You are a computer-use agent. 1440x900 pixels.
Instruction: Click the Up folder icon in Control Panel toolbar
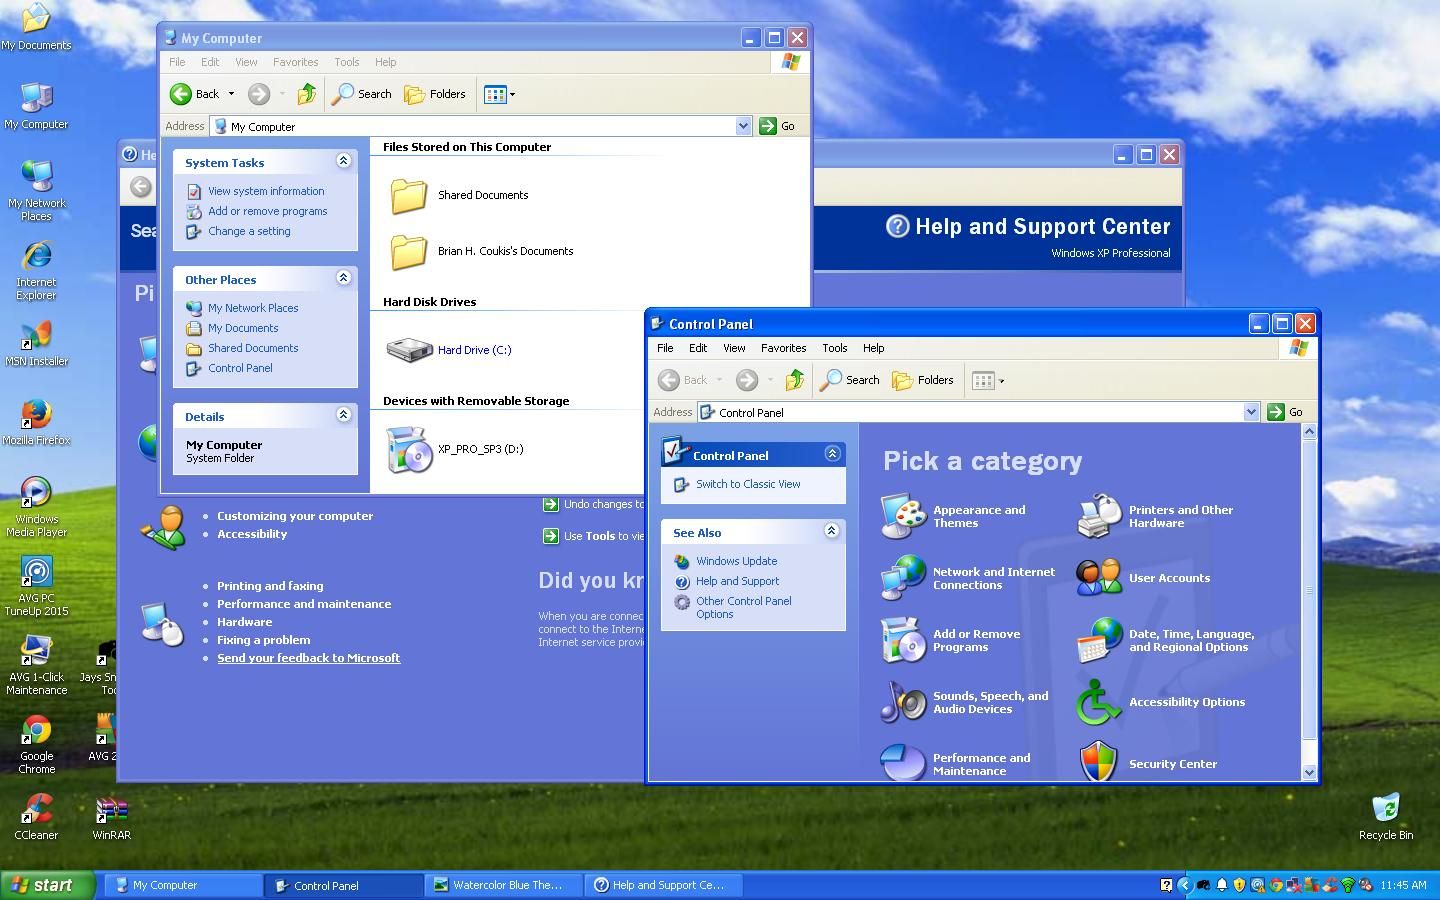click(795, 380)
